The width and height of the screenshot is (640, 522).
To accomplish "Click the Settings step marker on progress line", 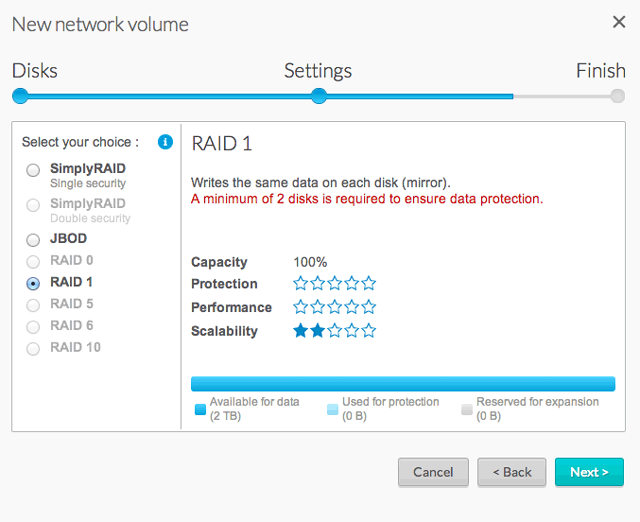I will [319, 96].
